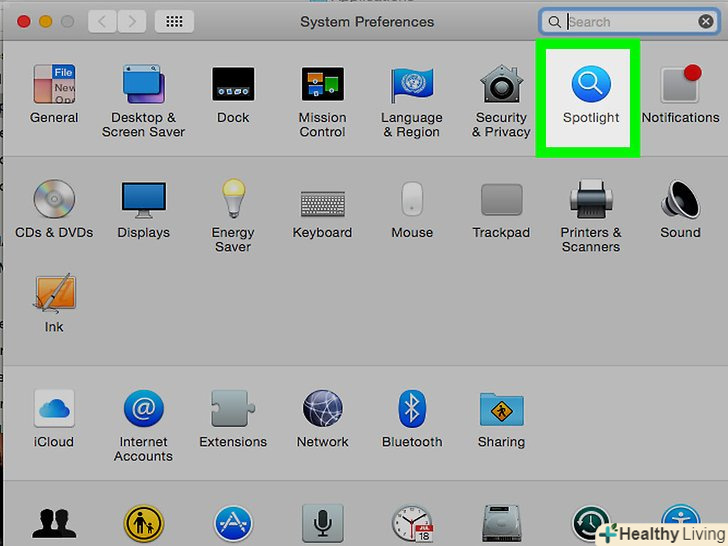Viewport: 728px width, 546px height.
Task: Open Parental Controls yellow icon
Action: 143,524
